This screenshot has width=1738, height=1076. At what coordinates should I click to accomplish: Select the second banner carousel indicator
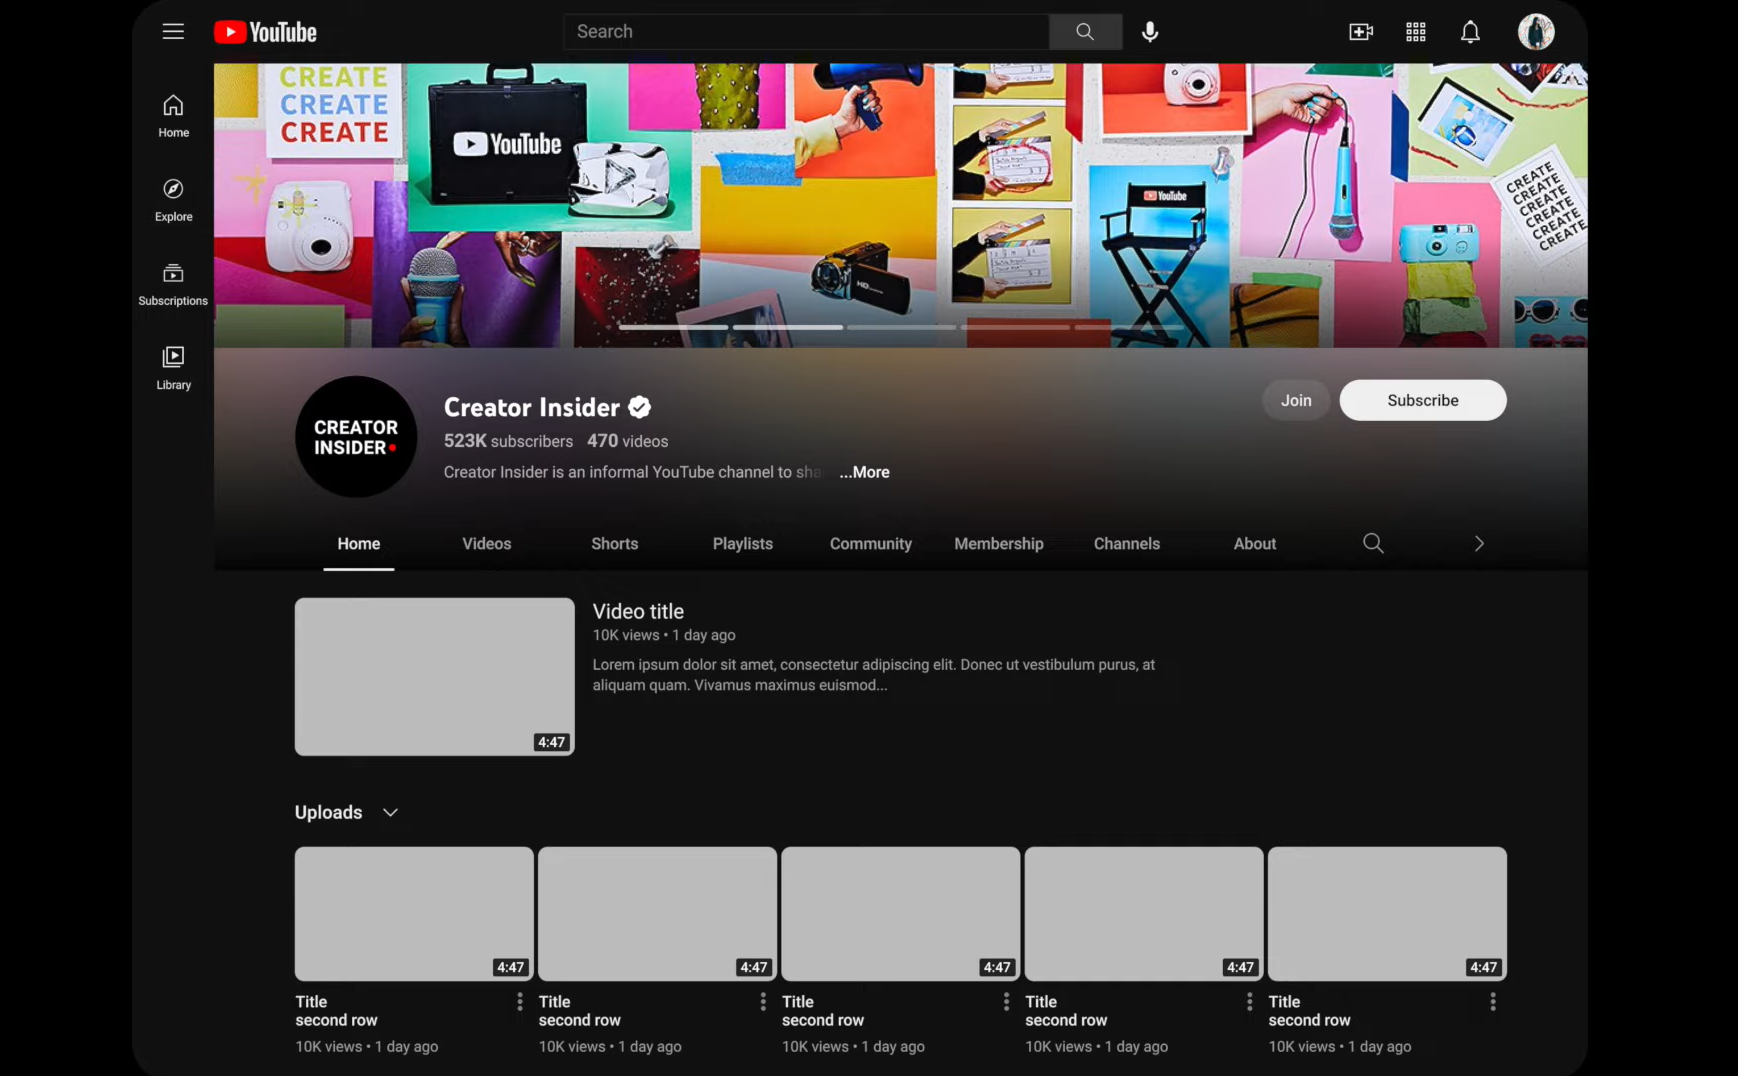pyautogui.click(x=787, y=327)
